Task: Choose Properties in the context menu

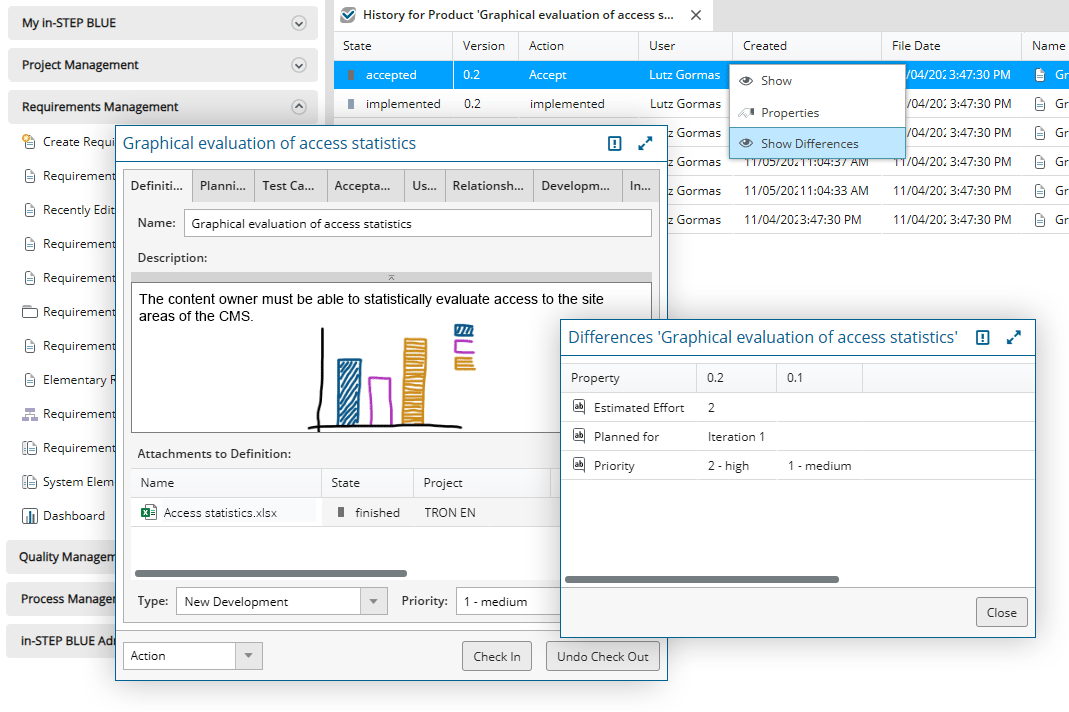Action: tap(789, 113)
